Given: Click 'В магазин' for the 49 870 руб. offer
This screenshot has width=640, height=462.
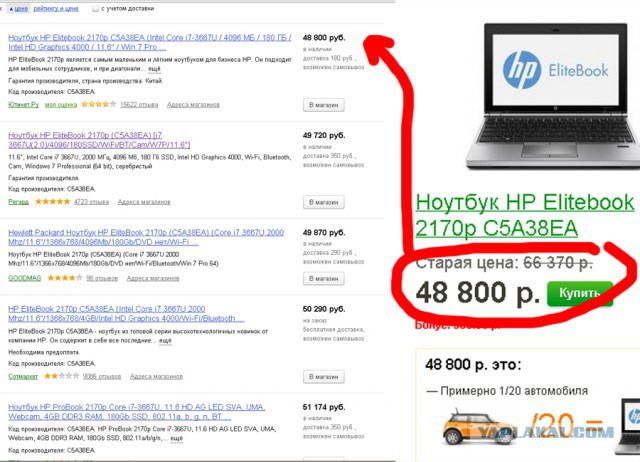Looking at the screenshot, I should click(324, 278).
